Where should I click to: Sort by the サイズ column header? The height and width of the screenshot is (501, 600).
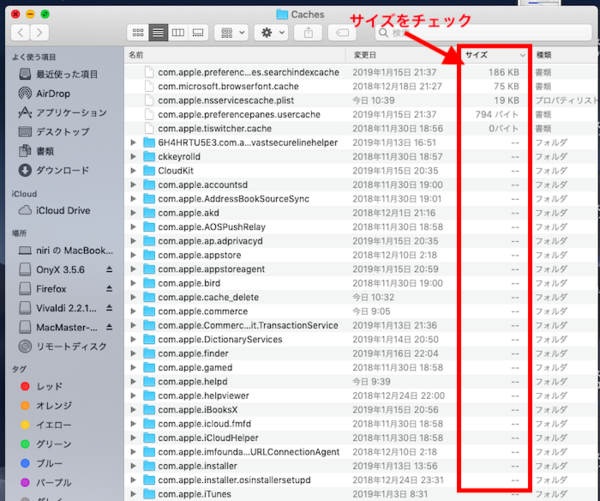pyautogui.click(x=494, y=55)
